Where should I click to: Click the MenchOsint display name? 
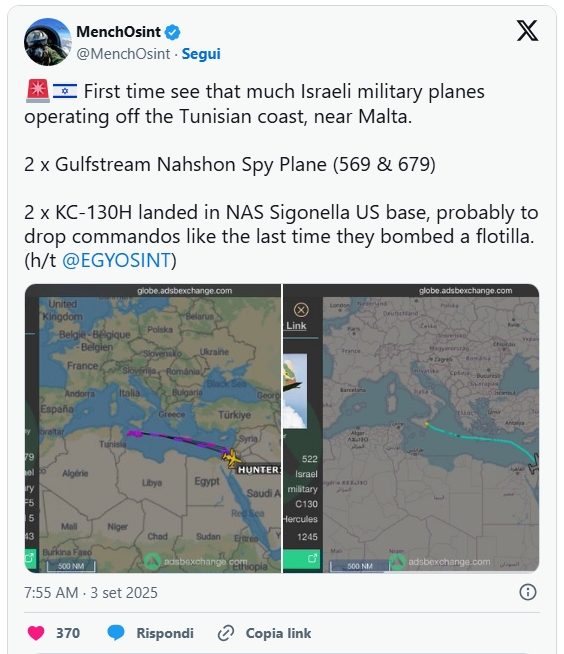tap(118, 32)
